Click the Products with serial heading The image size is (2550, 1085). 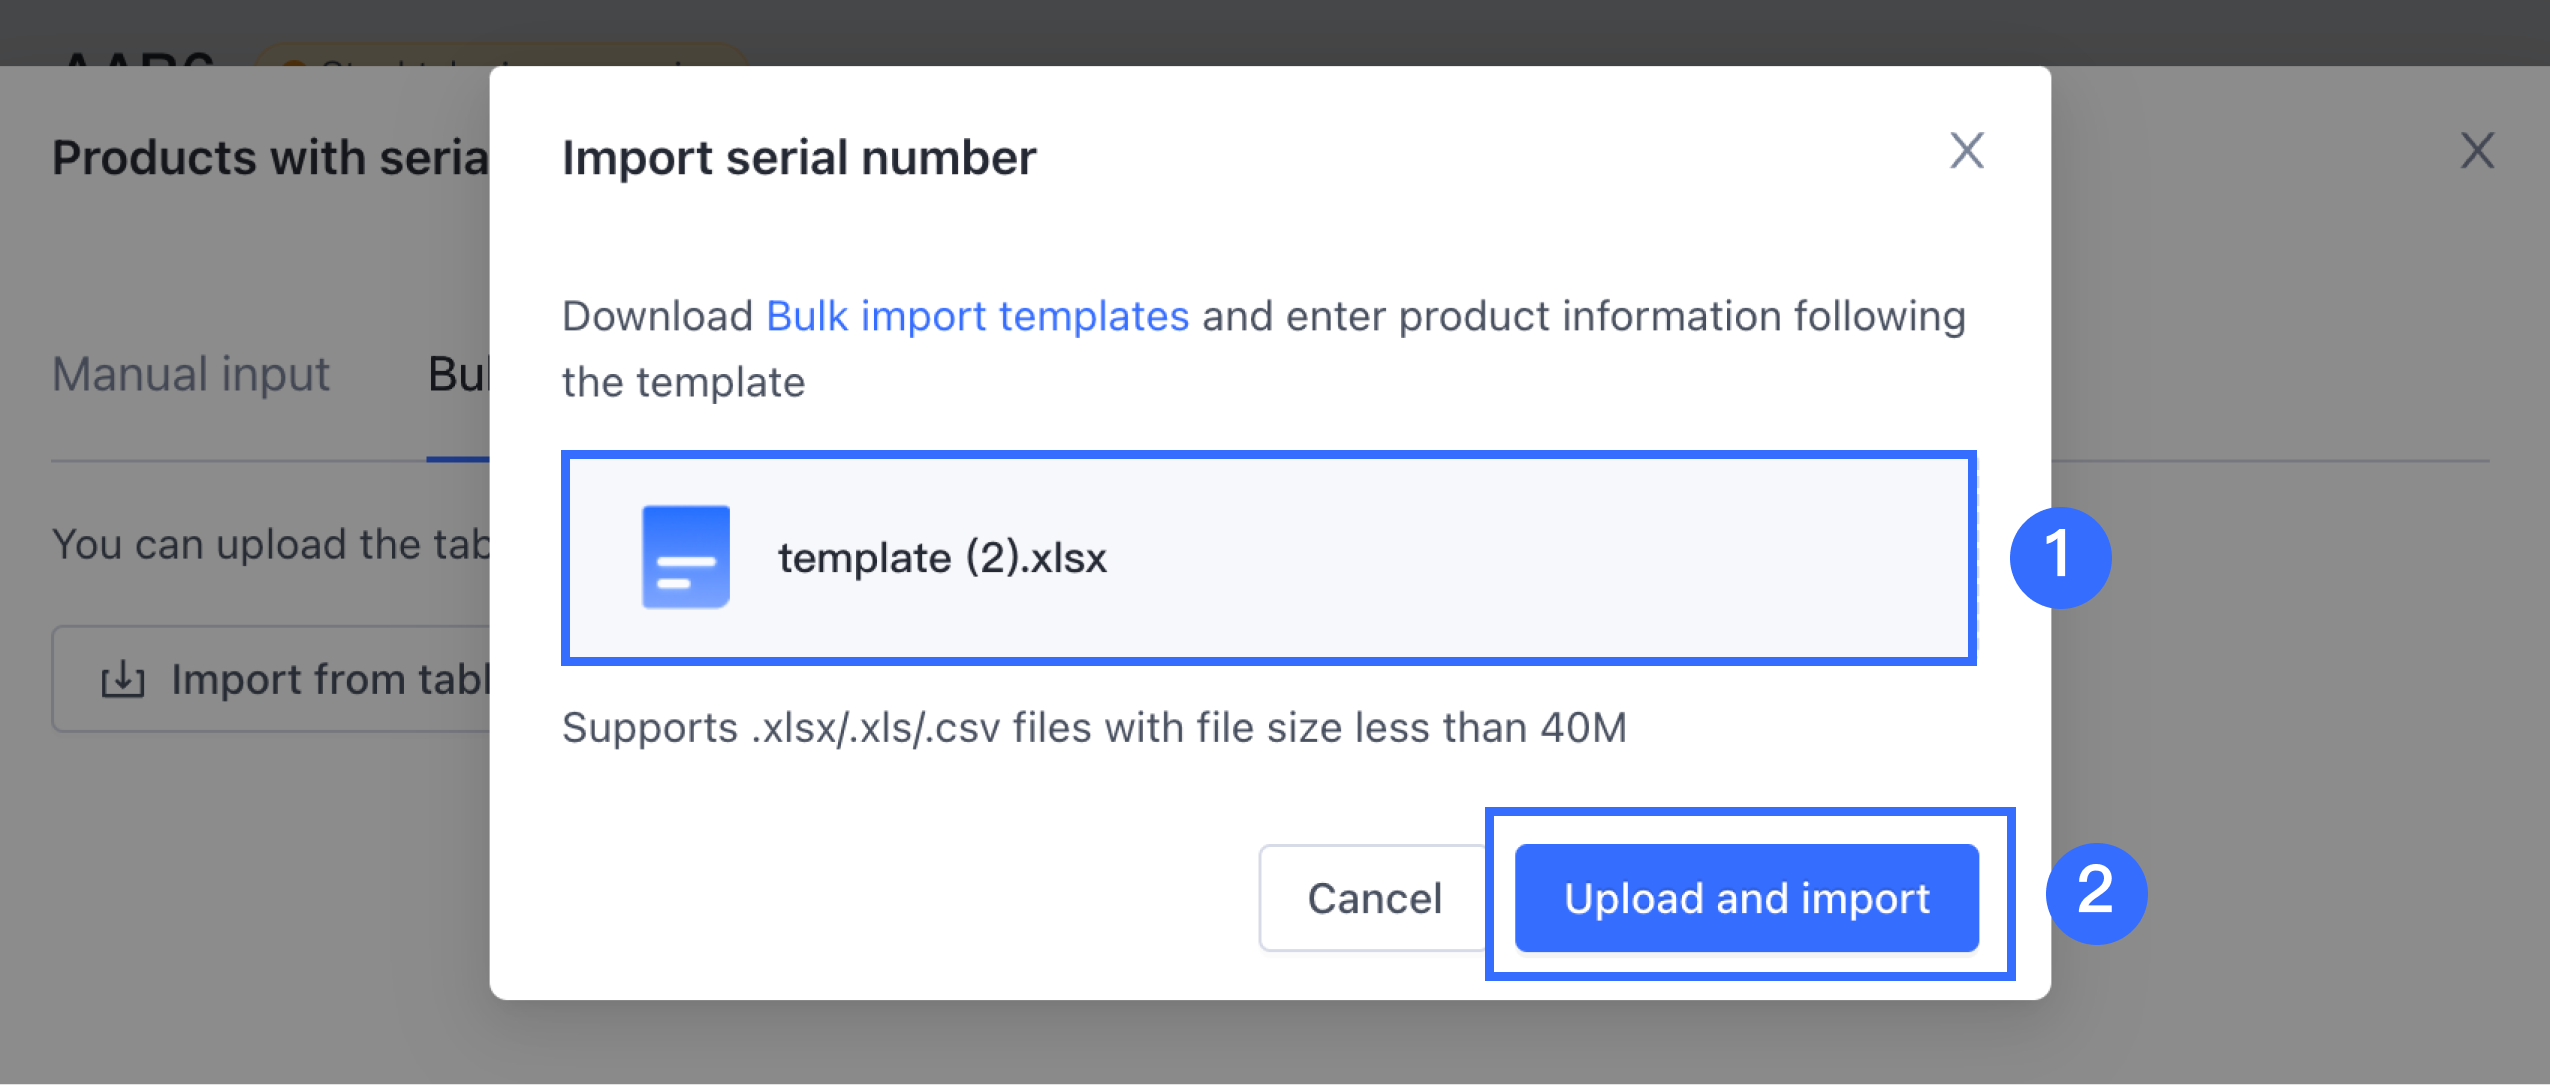[x=270, y=158]
